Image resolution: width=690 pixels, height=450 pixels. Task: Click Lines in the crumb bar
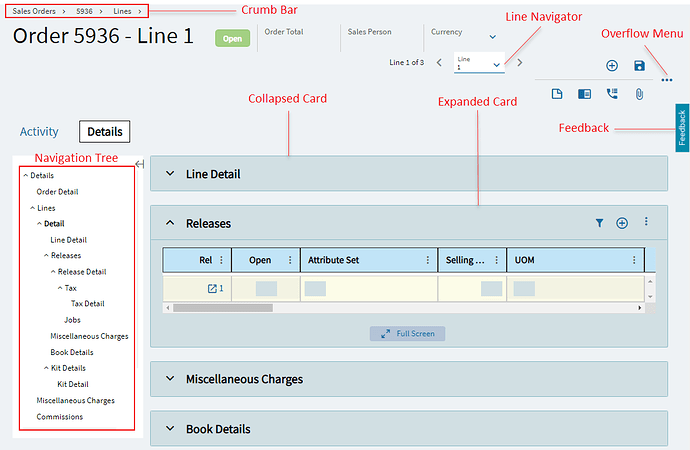[122, 11]
